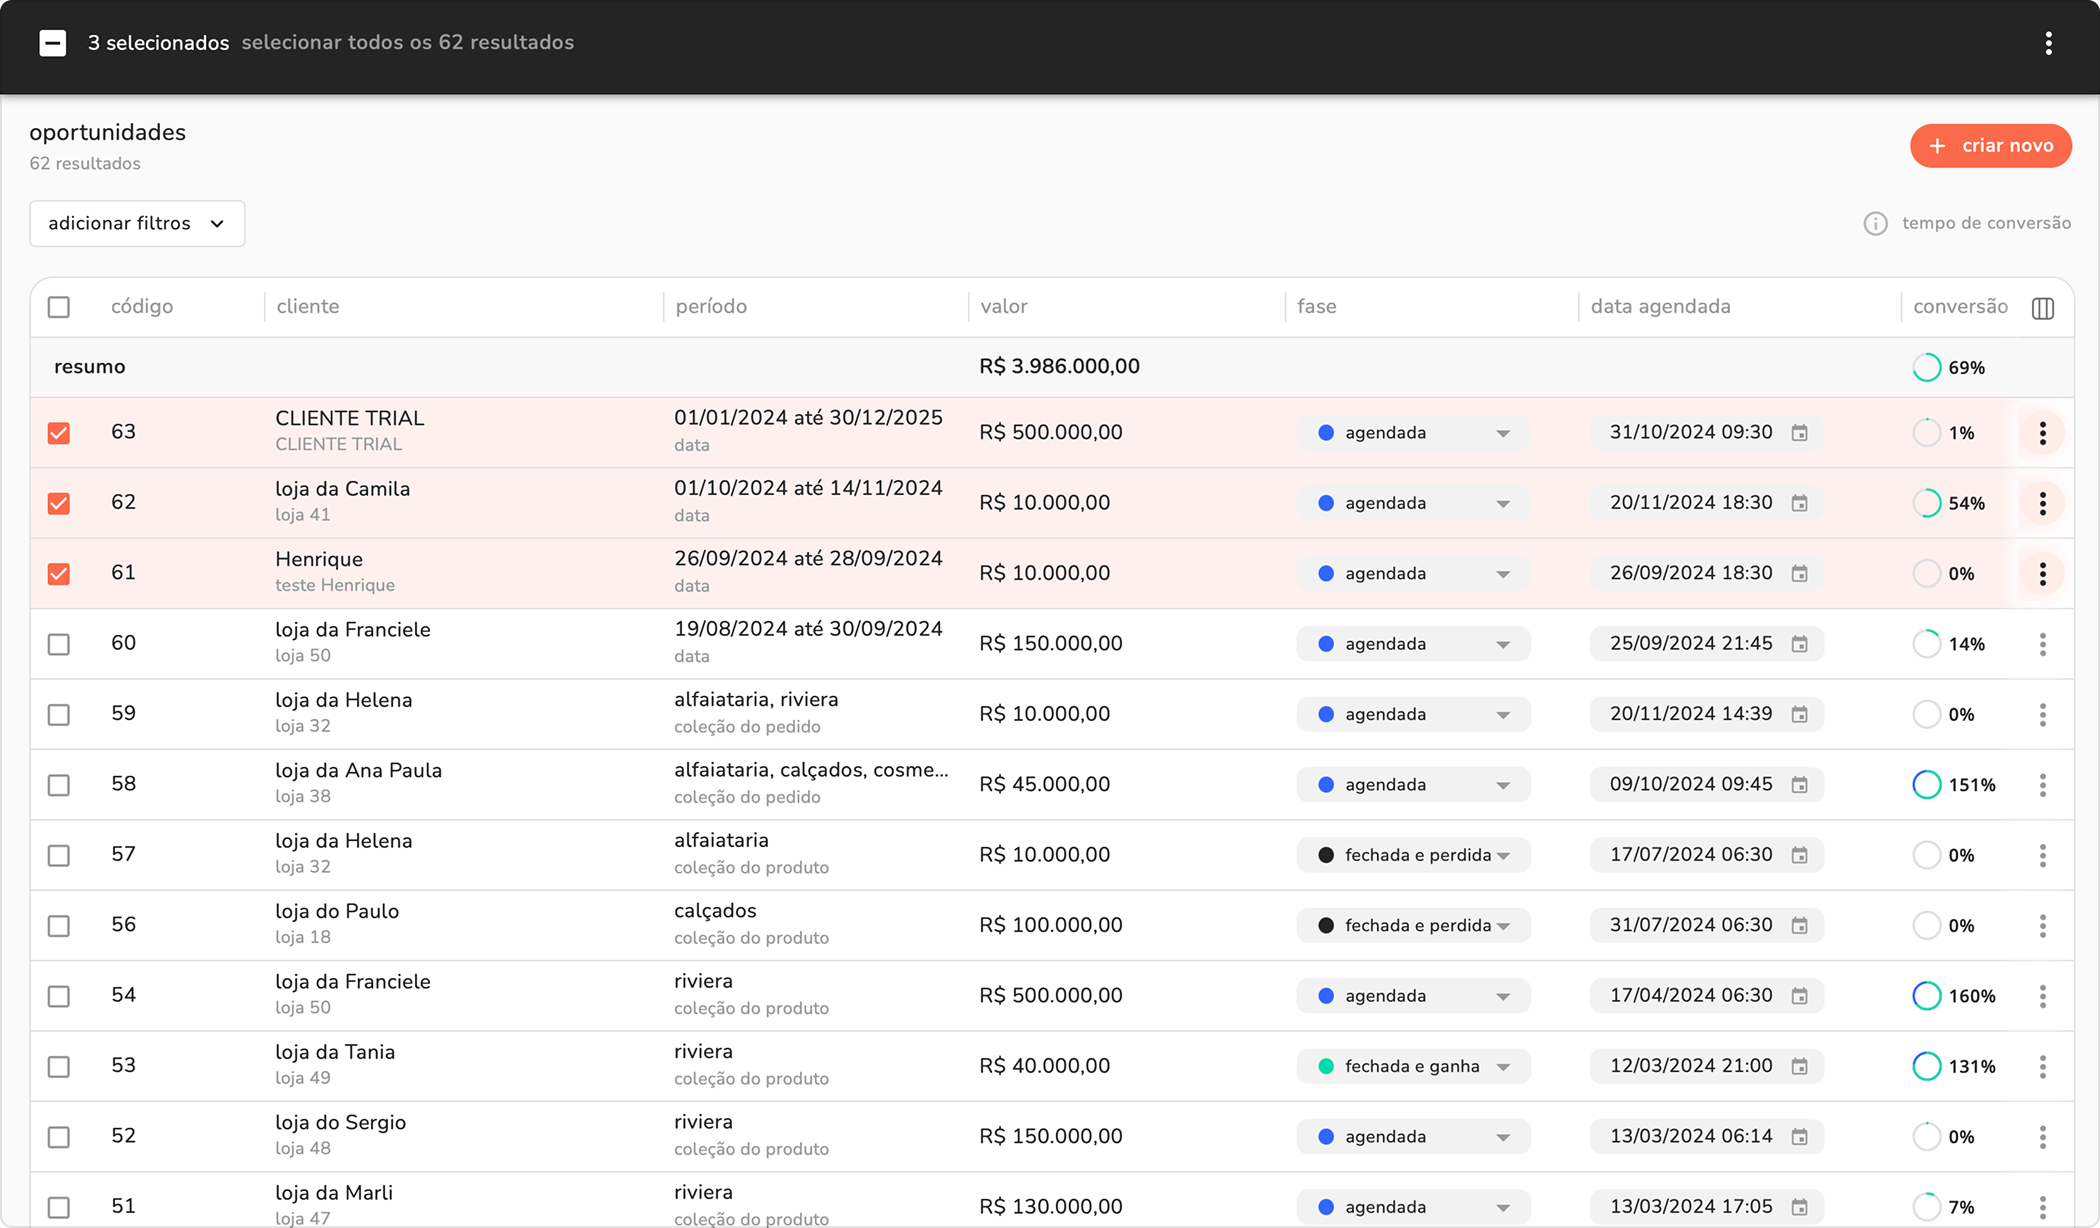The image size is (2100, 1228).
Task: Click the data agendada column header
Action: point(1660,307)
